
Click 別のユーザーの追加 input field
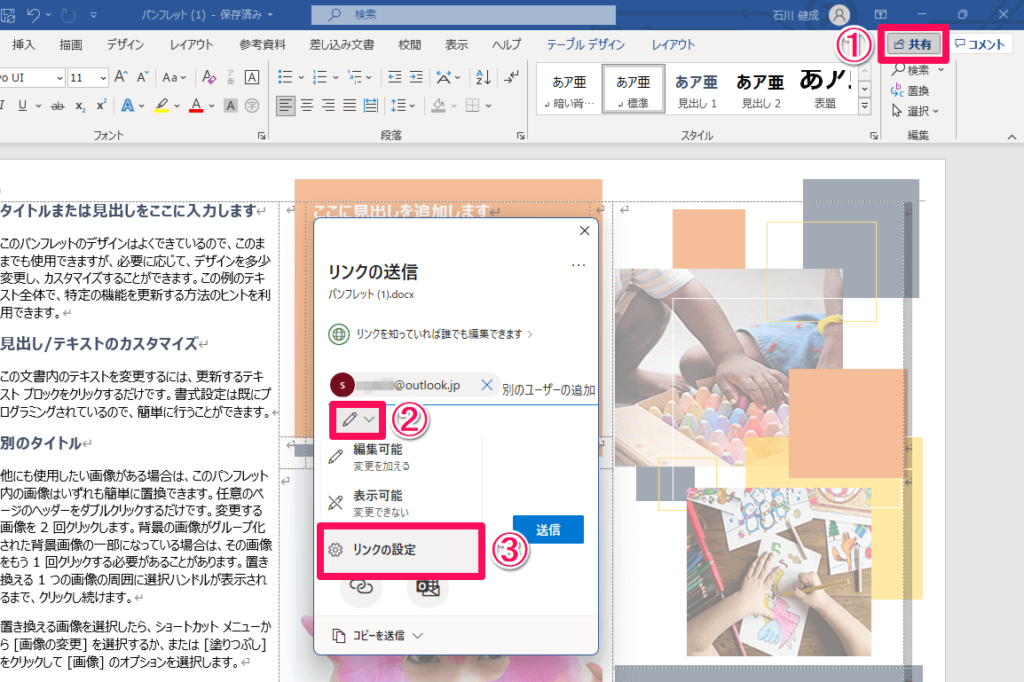pyautogui.click(x=549, y=390)
